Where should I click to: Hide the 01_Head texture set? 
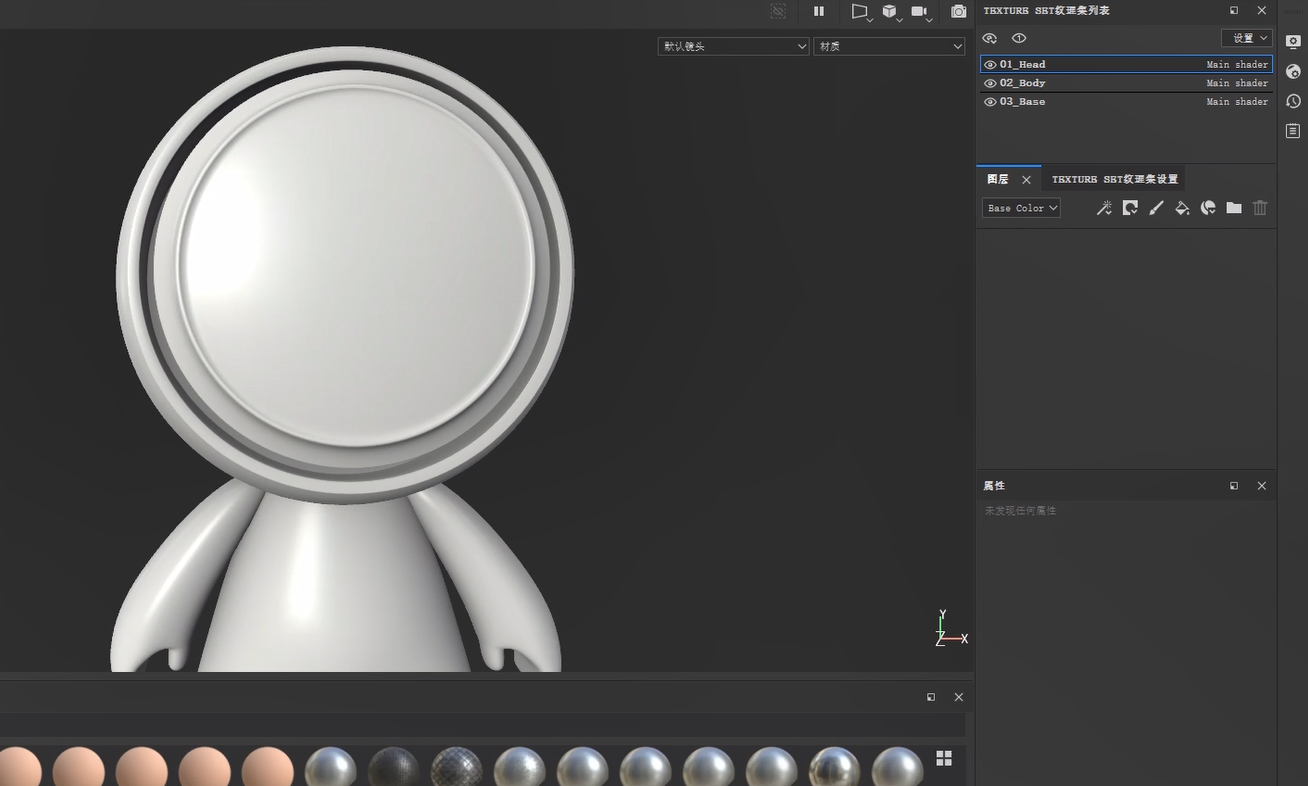[990, 65]
